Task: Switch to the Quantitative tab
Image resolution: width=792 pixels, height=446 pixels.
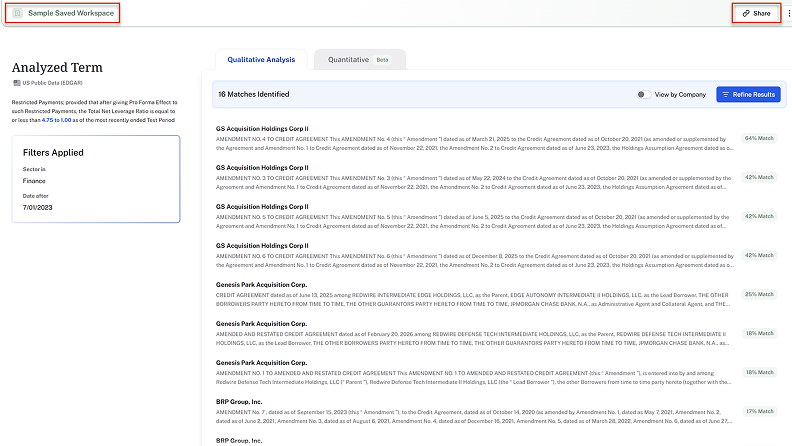Action: [x=359, y=60]
